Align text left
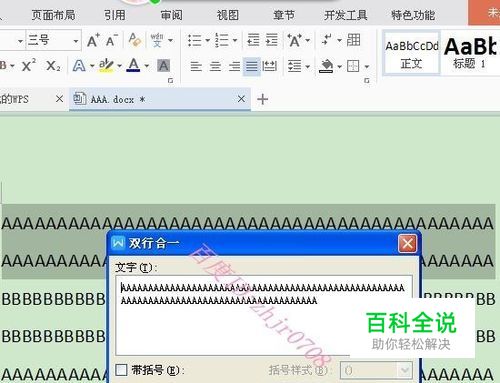This screenshot has width=500, height=383. 196,66
